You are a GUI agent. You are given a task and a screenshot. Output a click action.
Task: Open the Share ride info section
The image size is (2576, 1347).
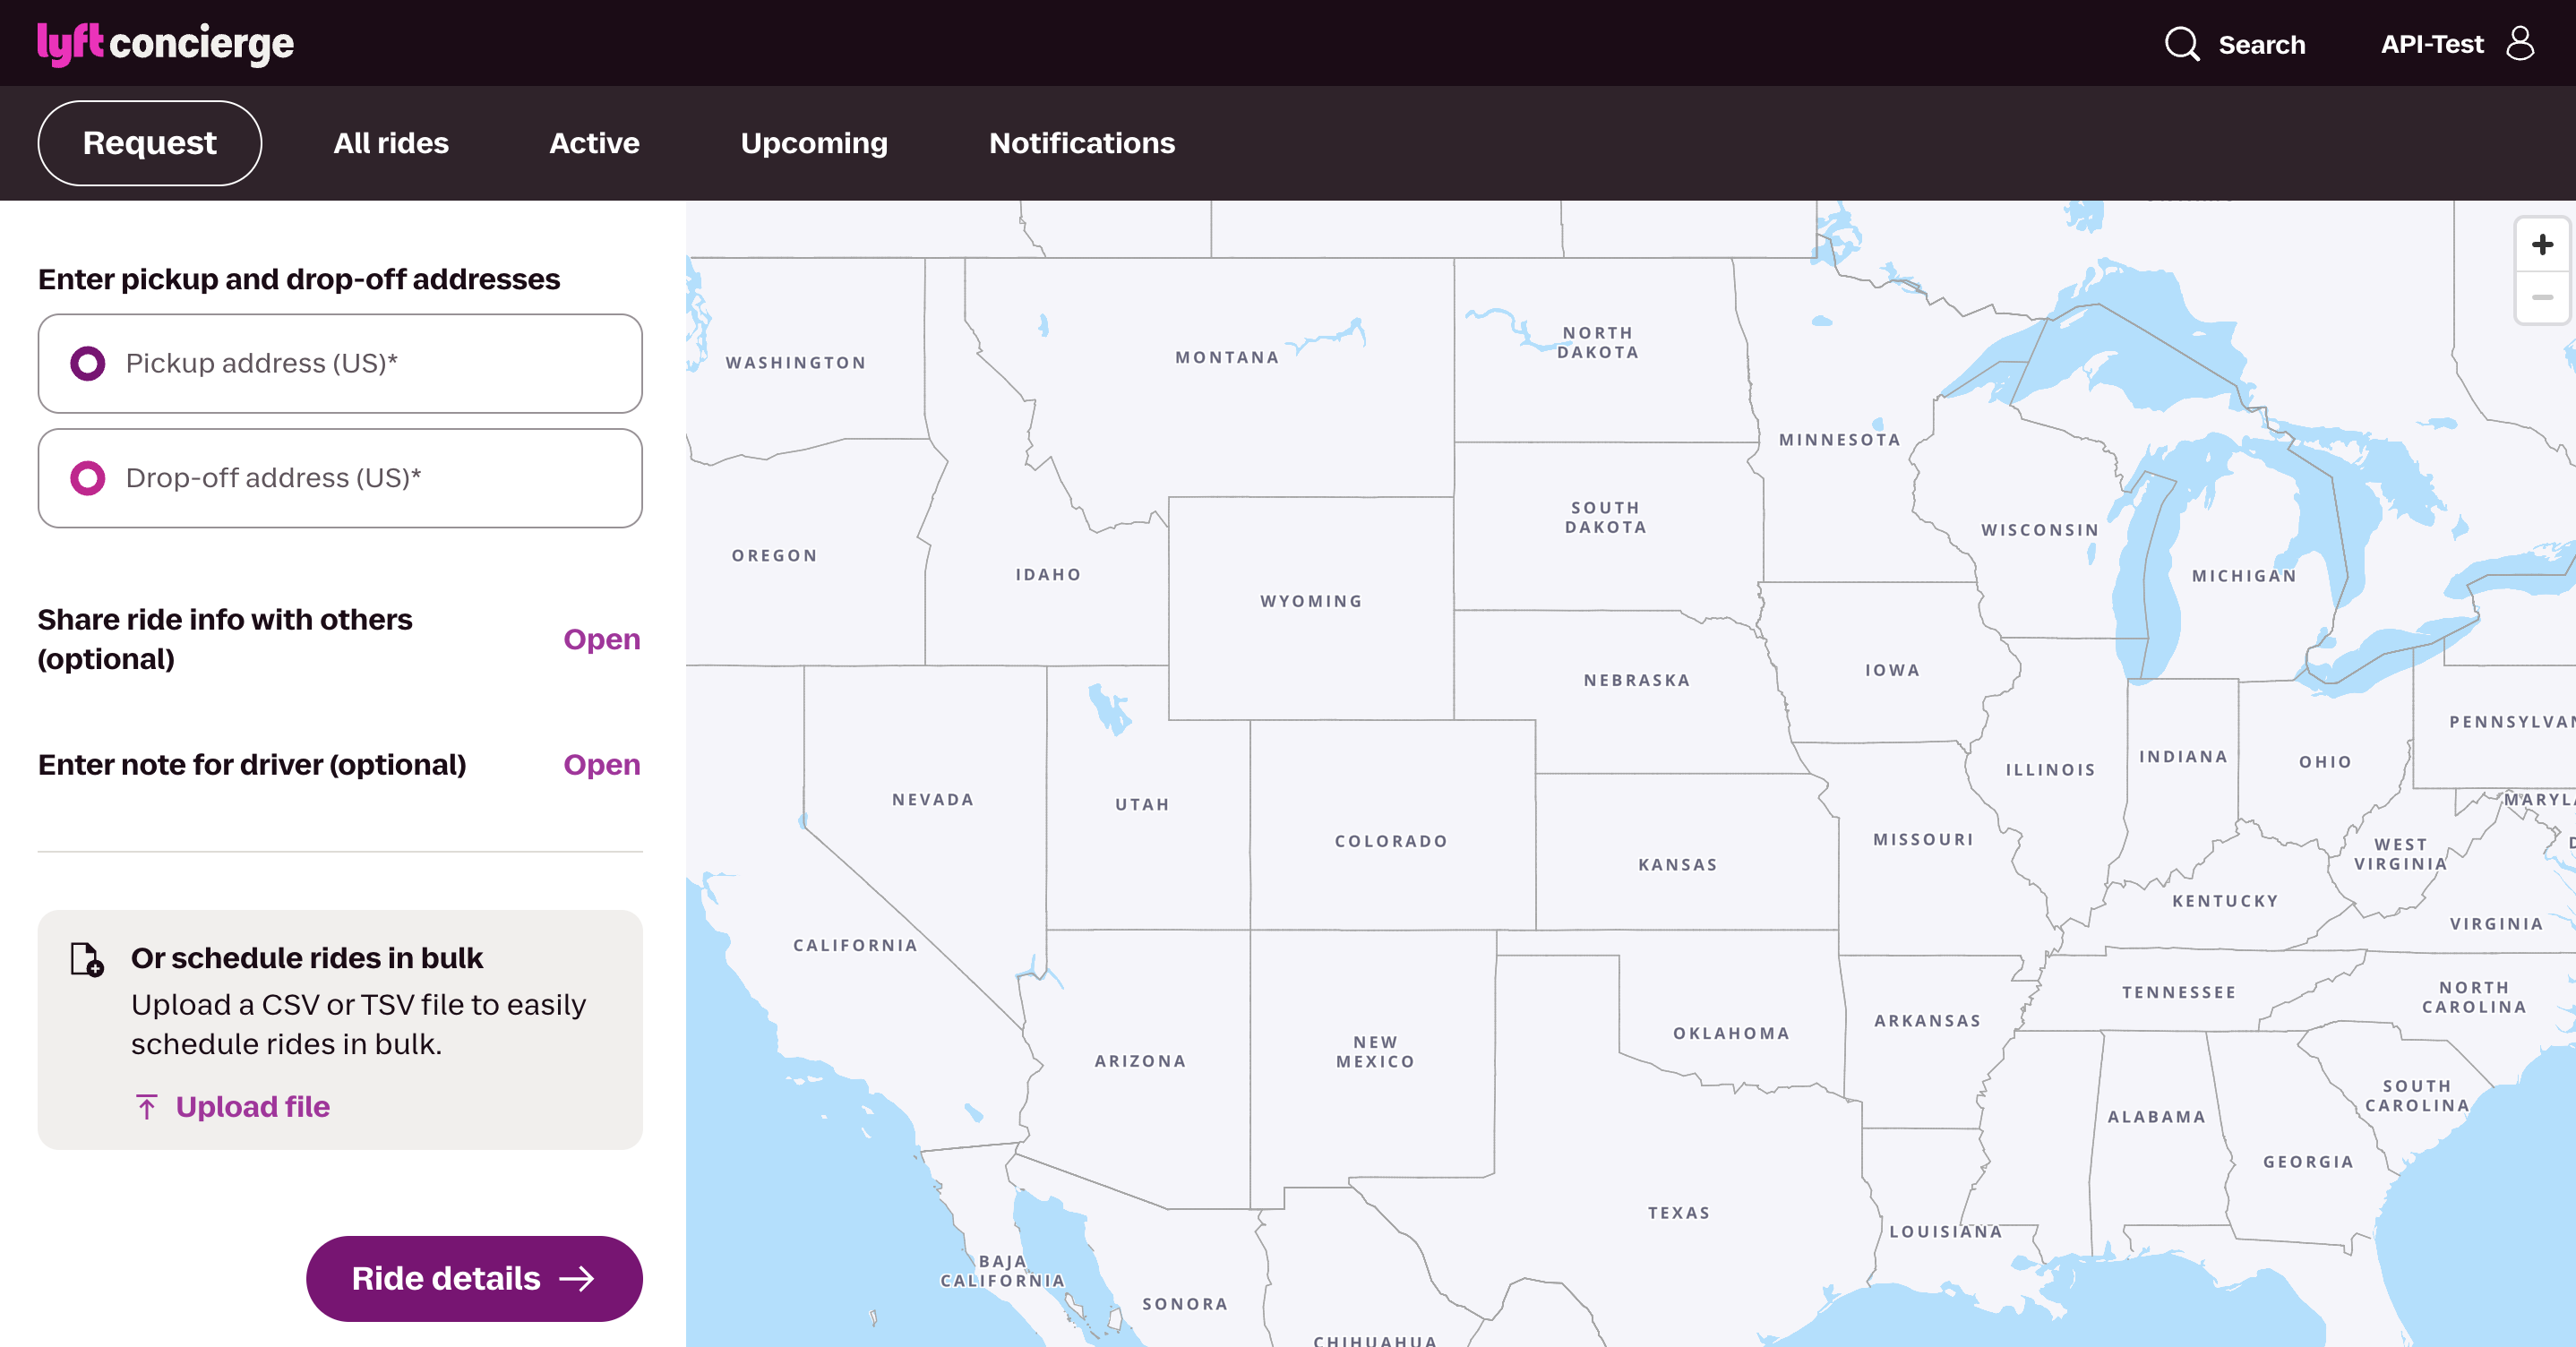(601, 639)
